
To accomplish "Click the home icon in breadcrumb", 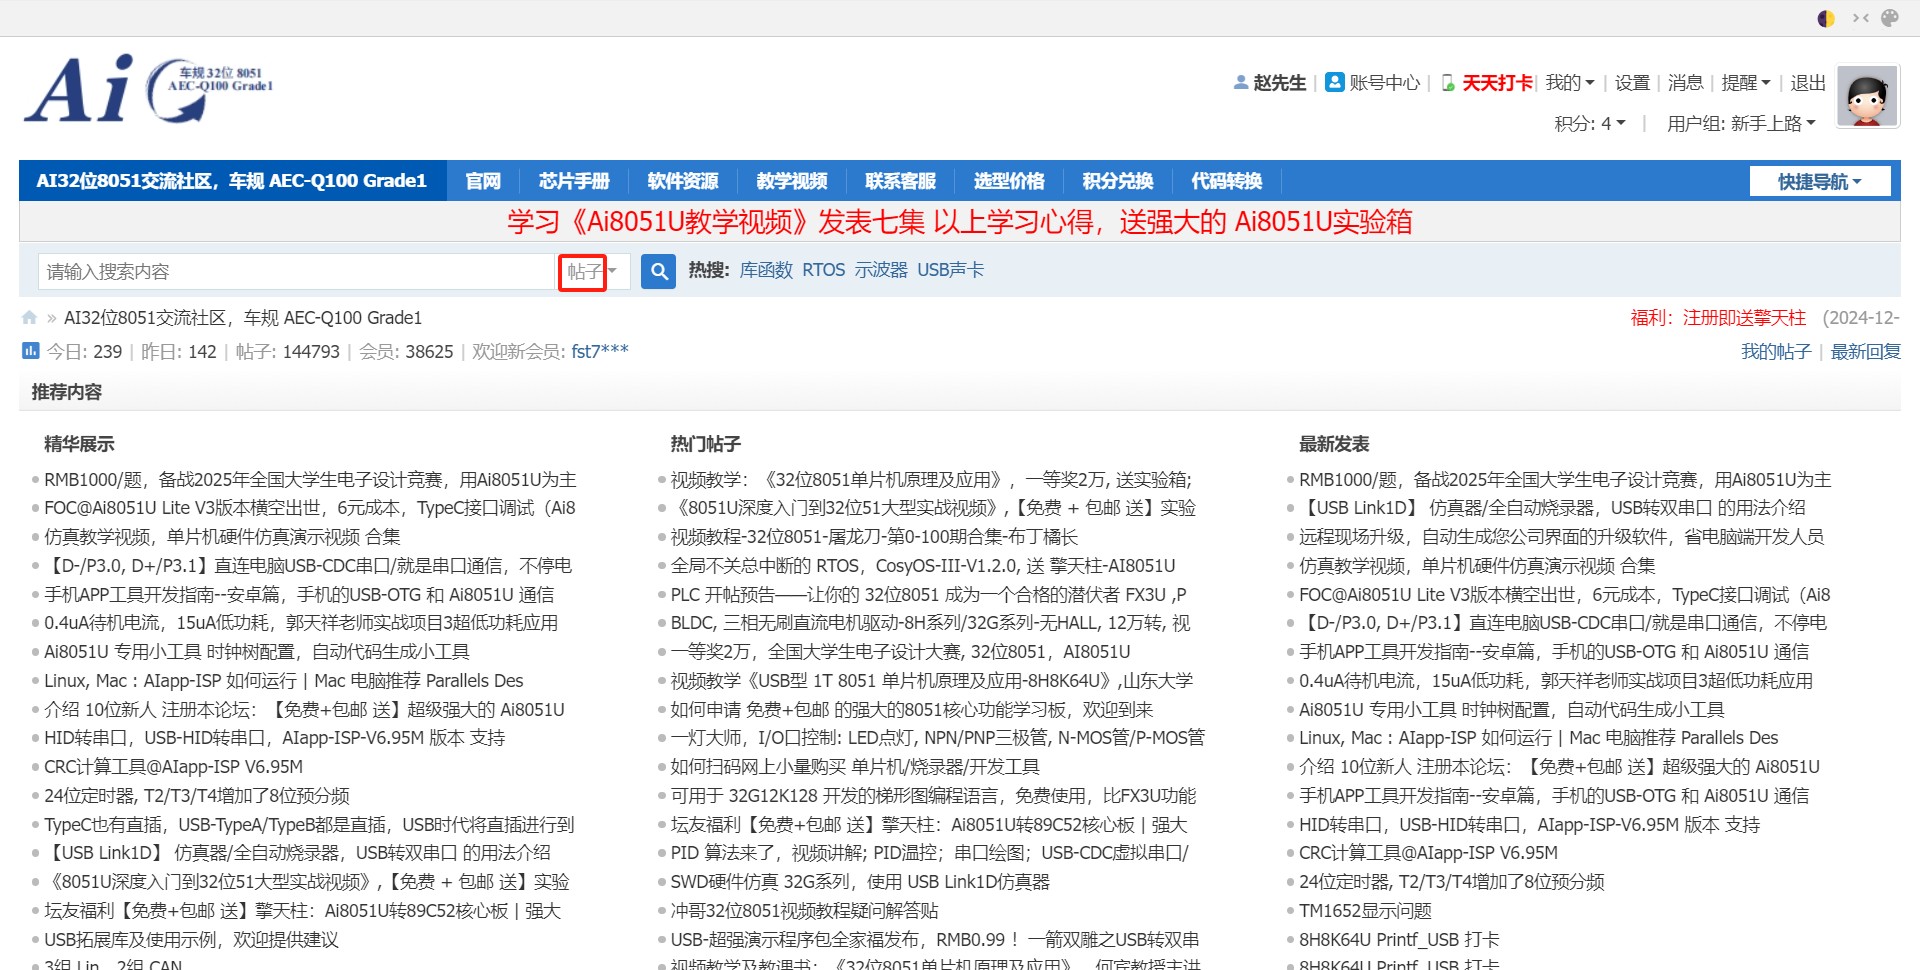I will pos(29,318).
